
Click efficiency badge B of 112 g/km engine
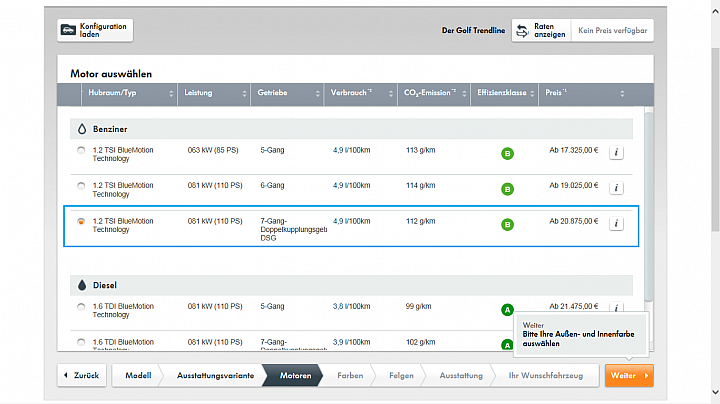tap(507, 225)
